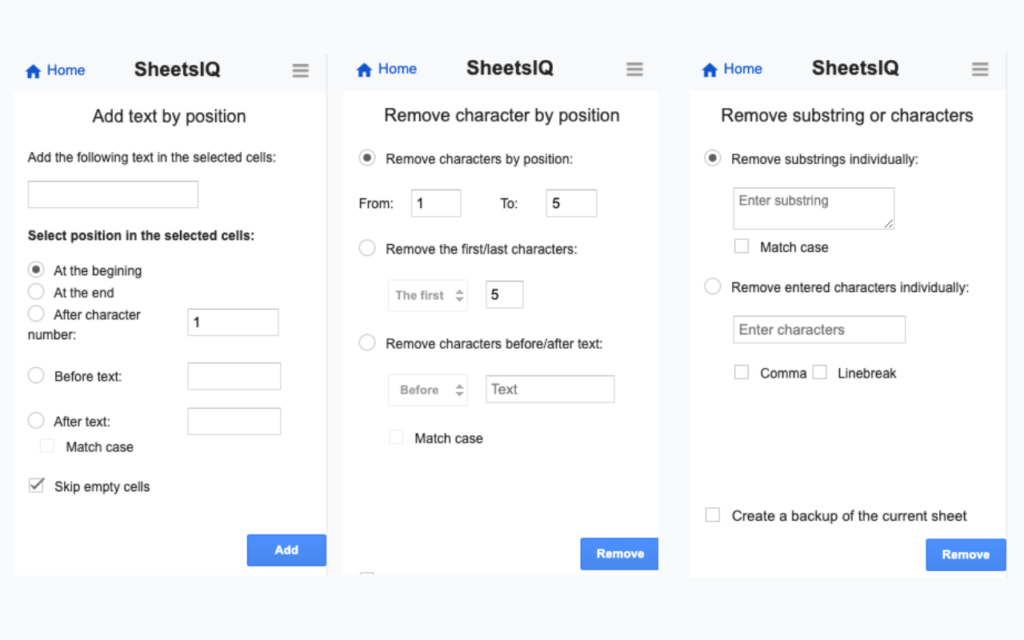Click the 'Remove character by position' heading
Screen dimensions: 1024x640
pos(502,115)
